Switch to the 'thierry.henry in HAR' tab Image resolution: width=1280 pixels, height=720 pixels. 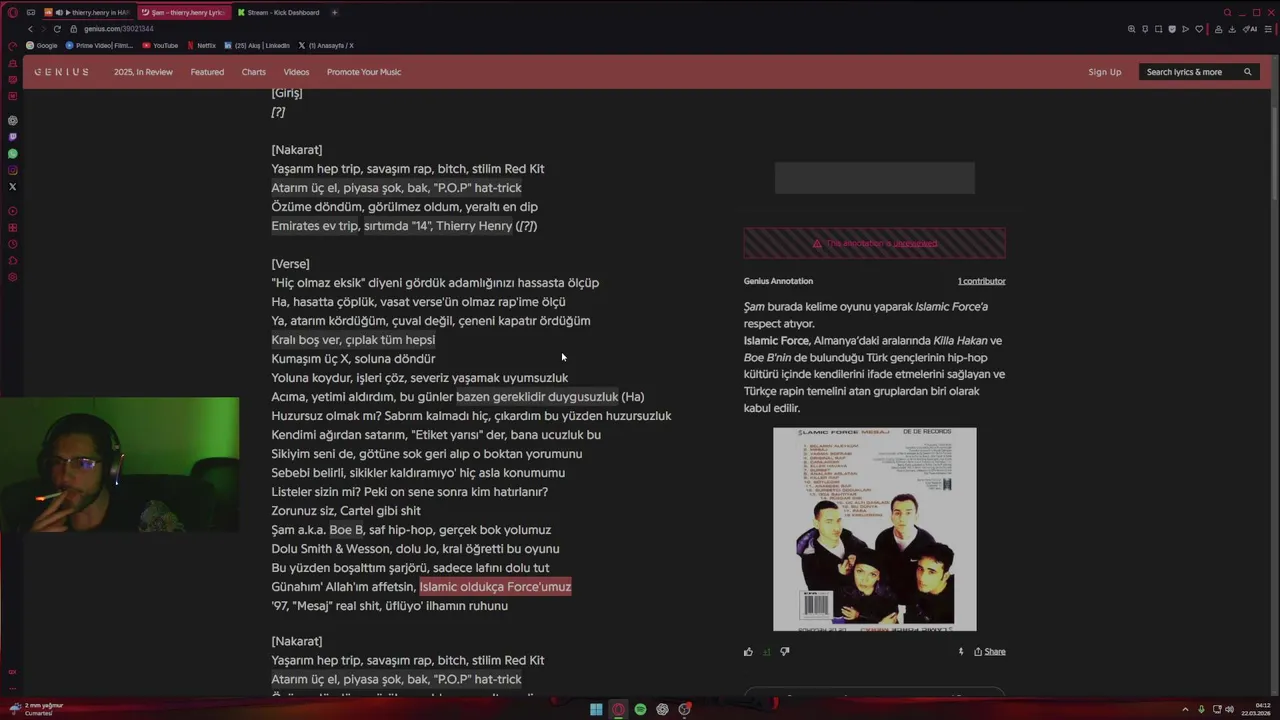pyautogui.click(x=87, y=12)
